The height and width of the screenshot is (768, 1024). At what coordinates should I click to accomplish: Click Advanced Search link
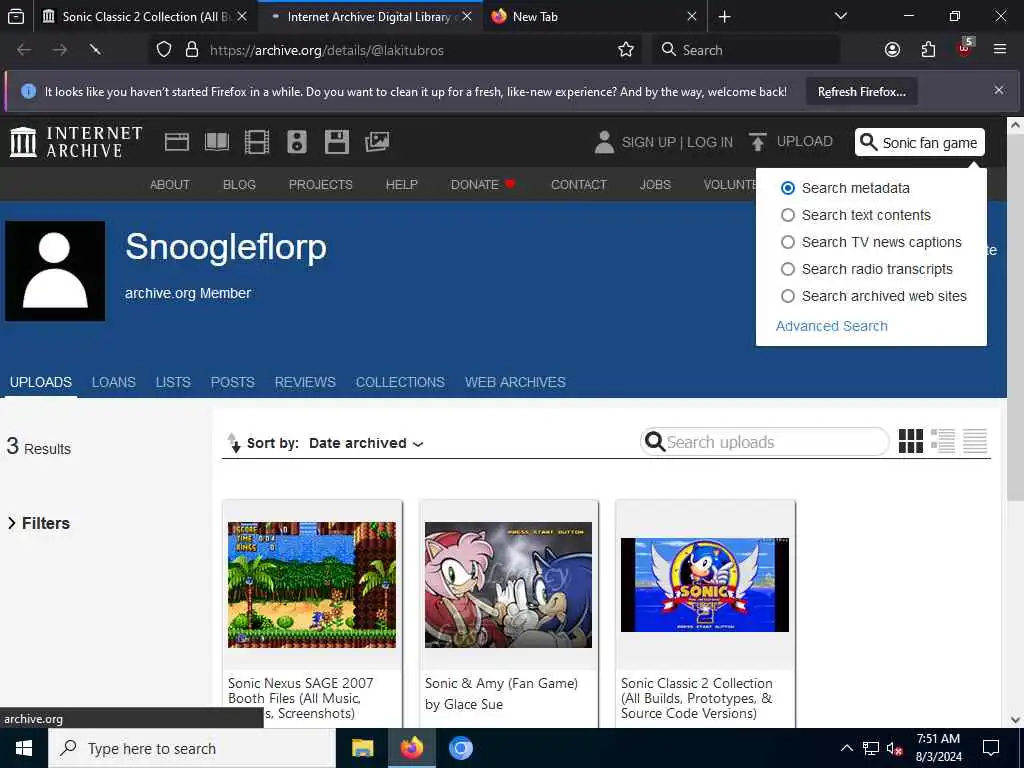(x=831, y=326)
